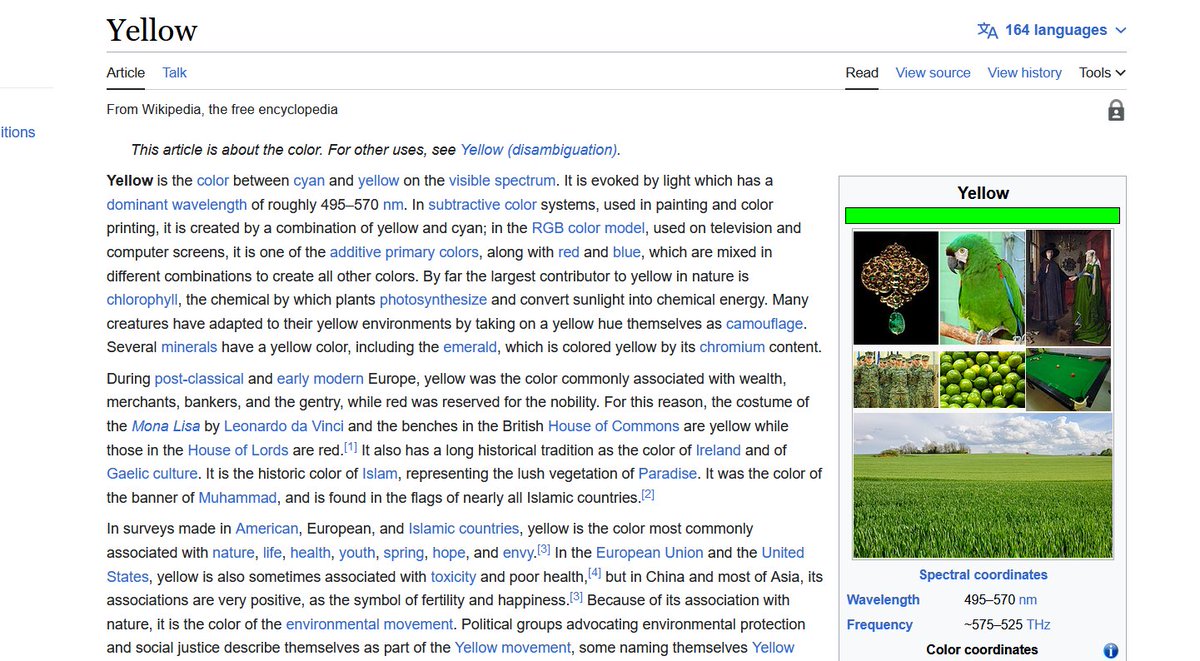The width and height of the screenshot is (1200, 661).
Task: Open the 164 languages dropdown
Action: [x=1053, y=30]
